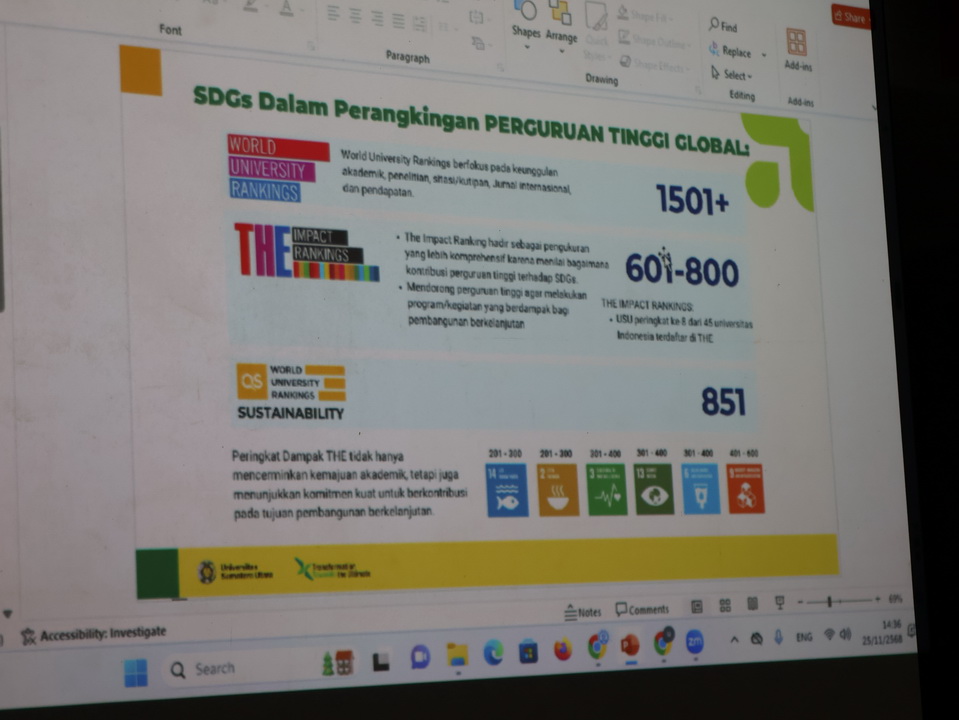Show hidden icons in system tray
The image size is (959, 720).
(733, 639)
